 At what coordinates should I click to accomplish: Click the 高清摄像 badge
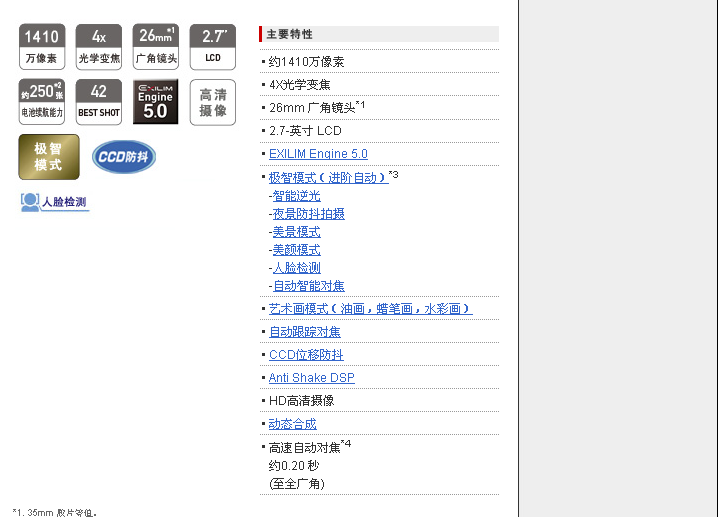tap(212, 102)
